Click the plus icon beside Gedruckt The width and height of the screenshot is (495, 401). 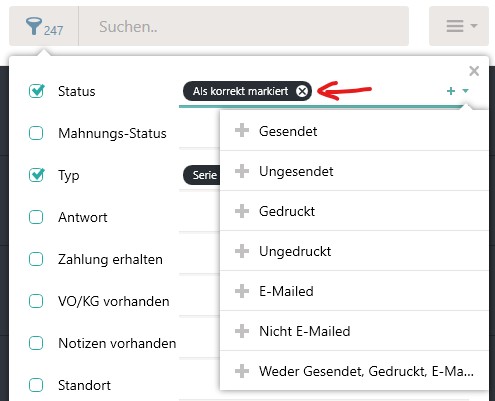click(242, 211)
